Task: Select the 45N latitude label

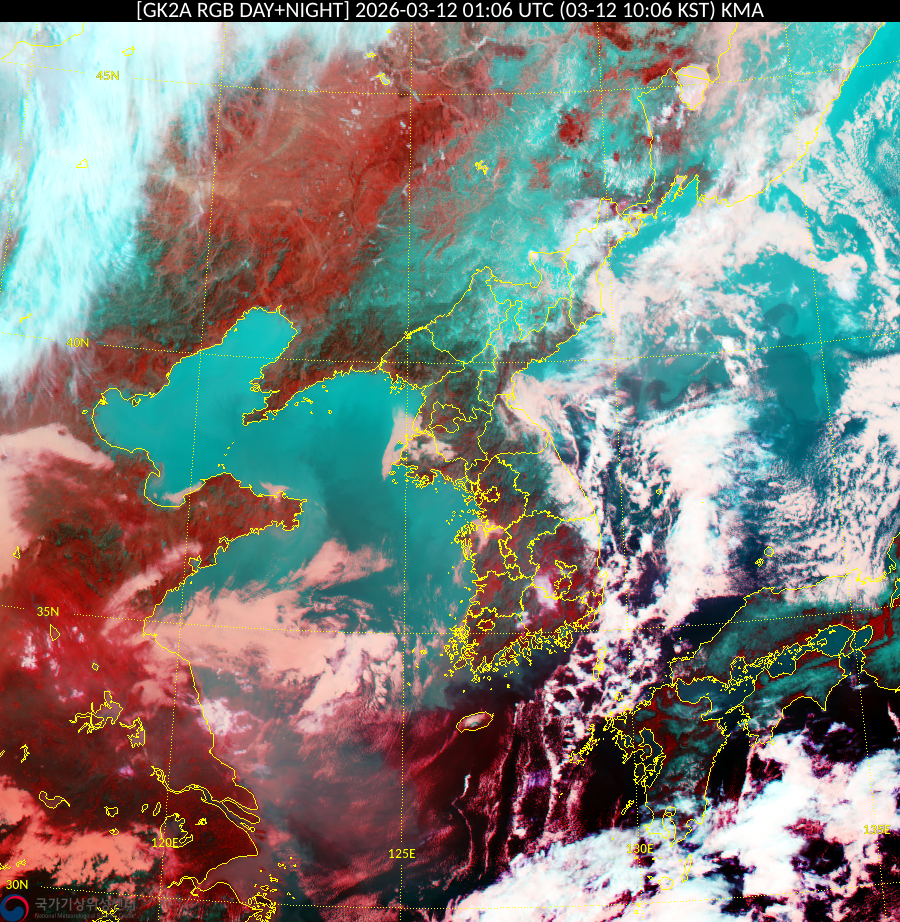Action: (107, 74)
